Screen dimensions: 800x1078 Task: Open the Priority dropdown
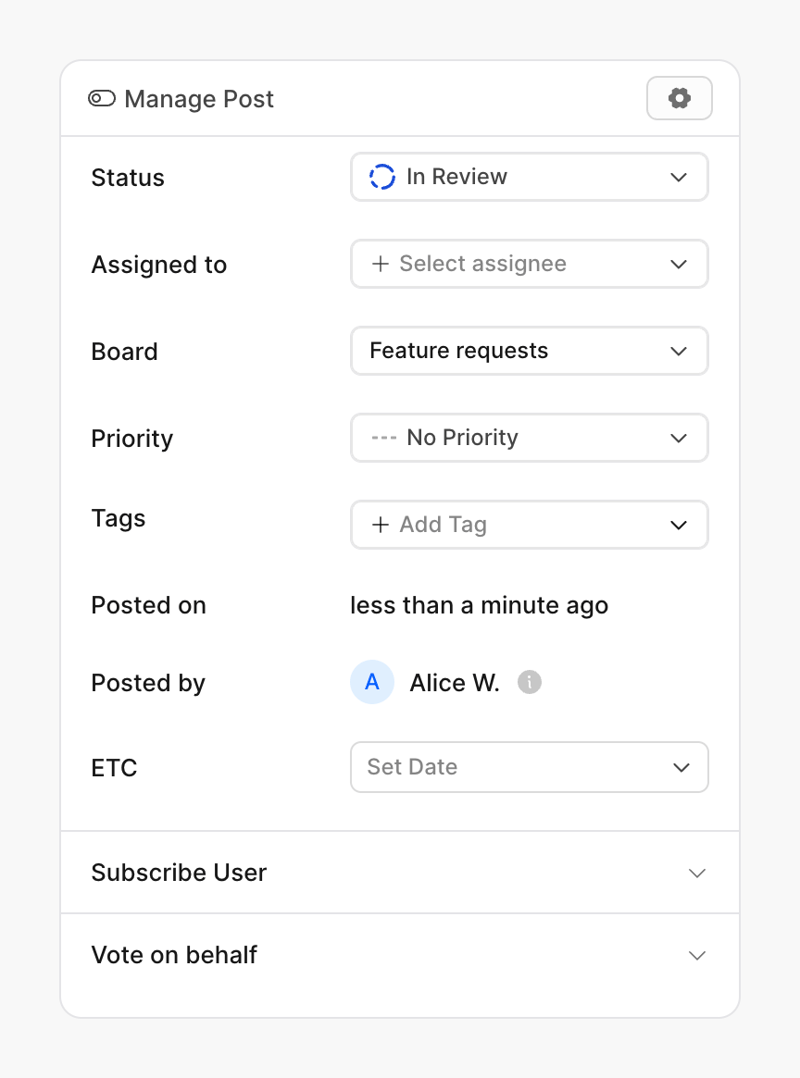529,437
